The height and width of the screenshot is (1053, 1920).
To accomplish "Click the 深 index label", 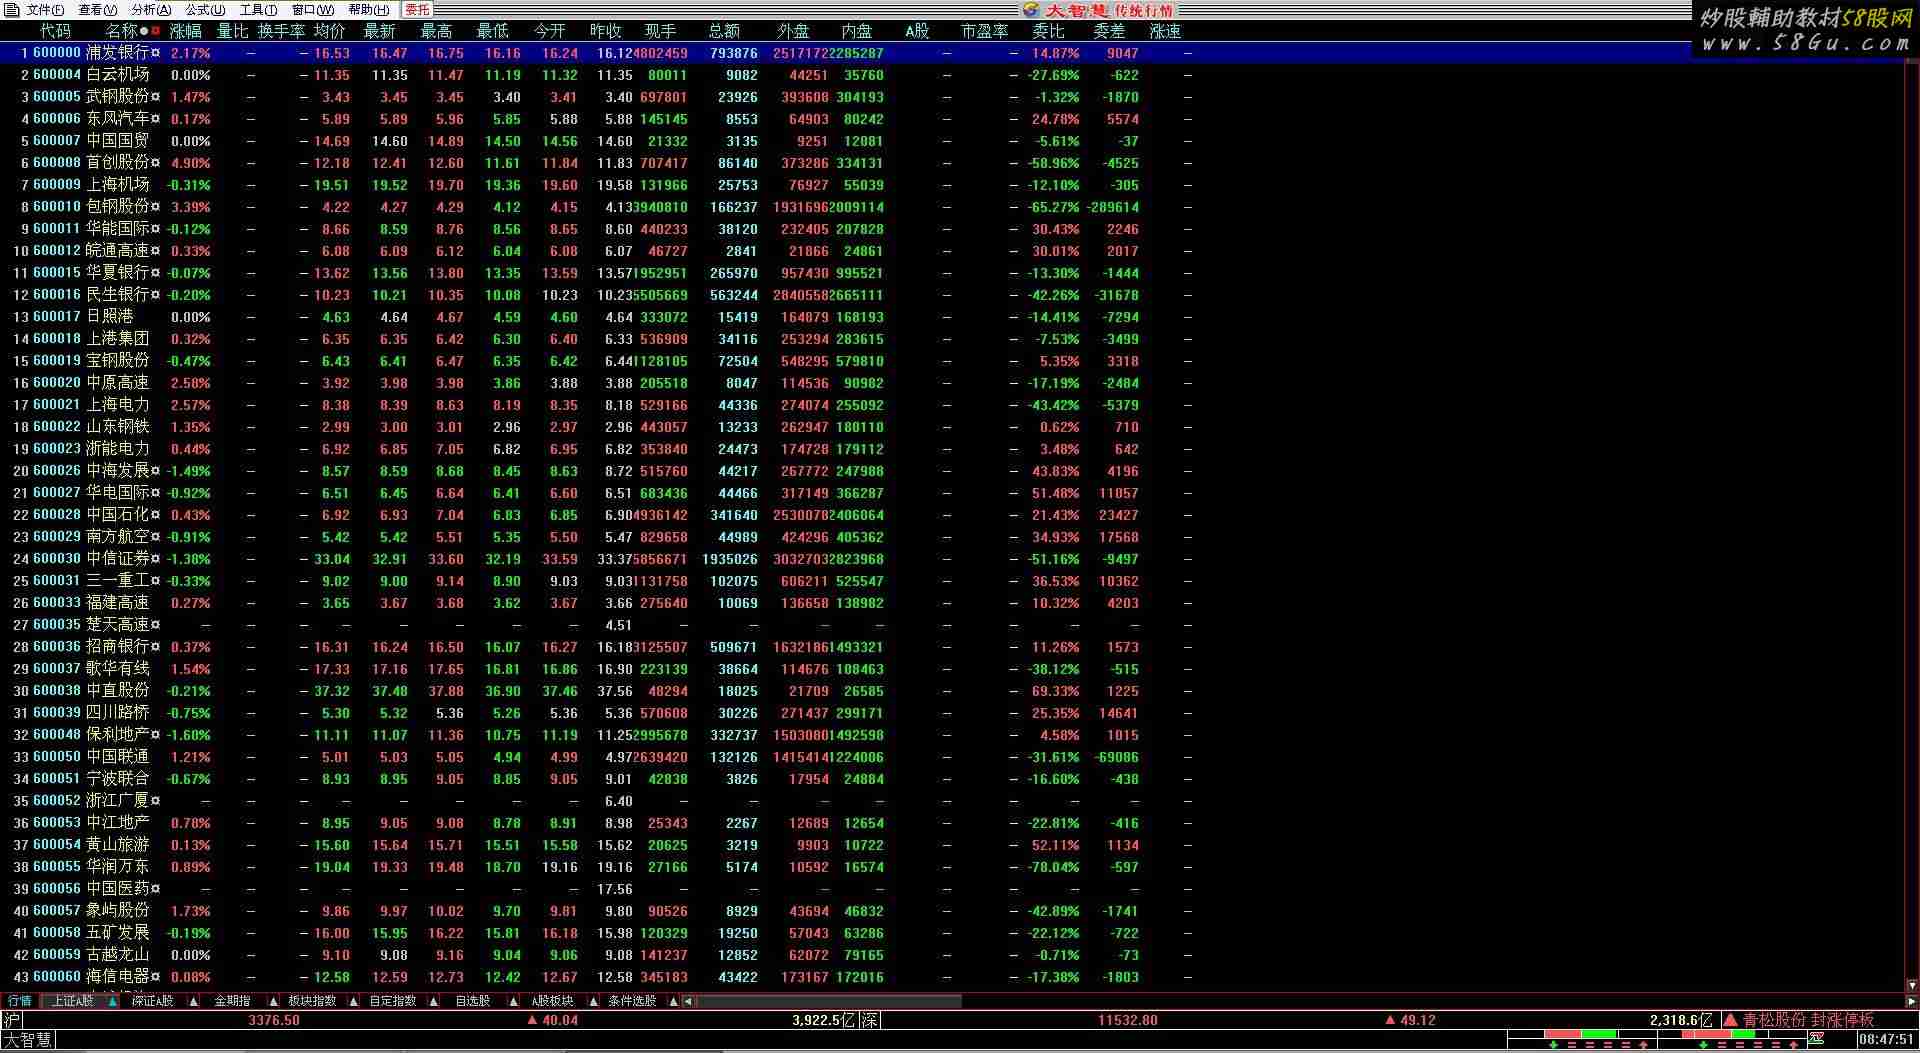I will tap(870, 1020).
